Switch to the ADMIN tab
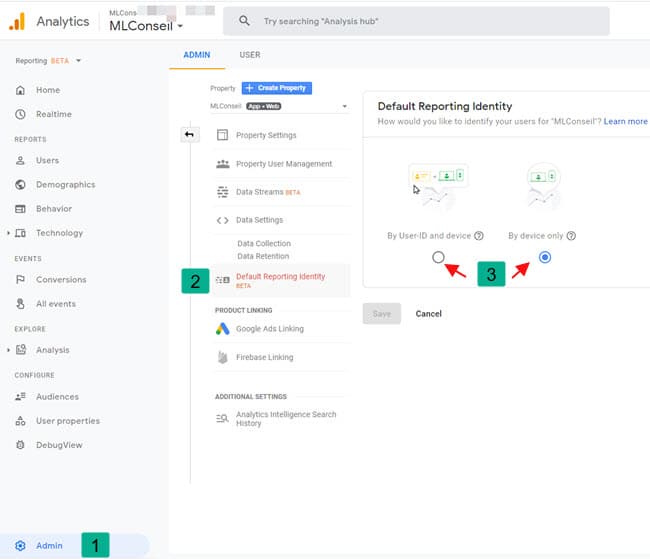Screen dimensions: 650x559 point(197,55)
